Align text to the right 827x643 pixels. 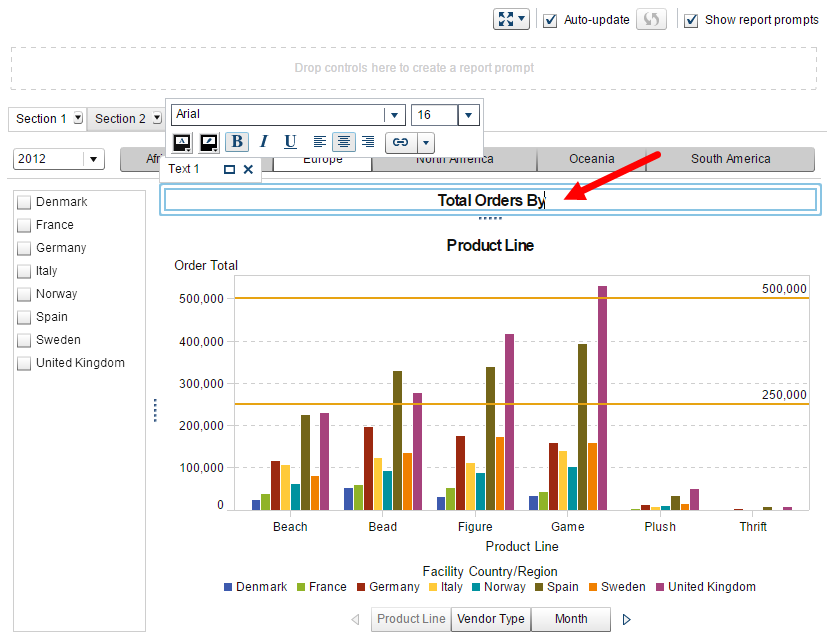pyautogui.click(x=368, y=142)
